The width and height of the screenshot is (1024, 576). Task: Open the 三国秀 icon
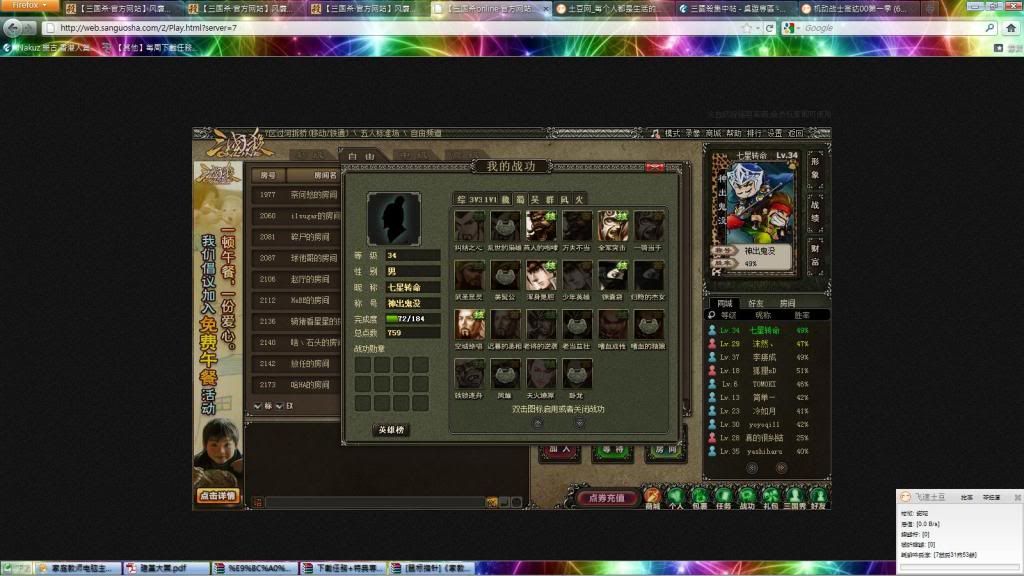click(x=794, y=498)
